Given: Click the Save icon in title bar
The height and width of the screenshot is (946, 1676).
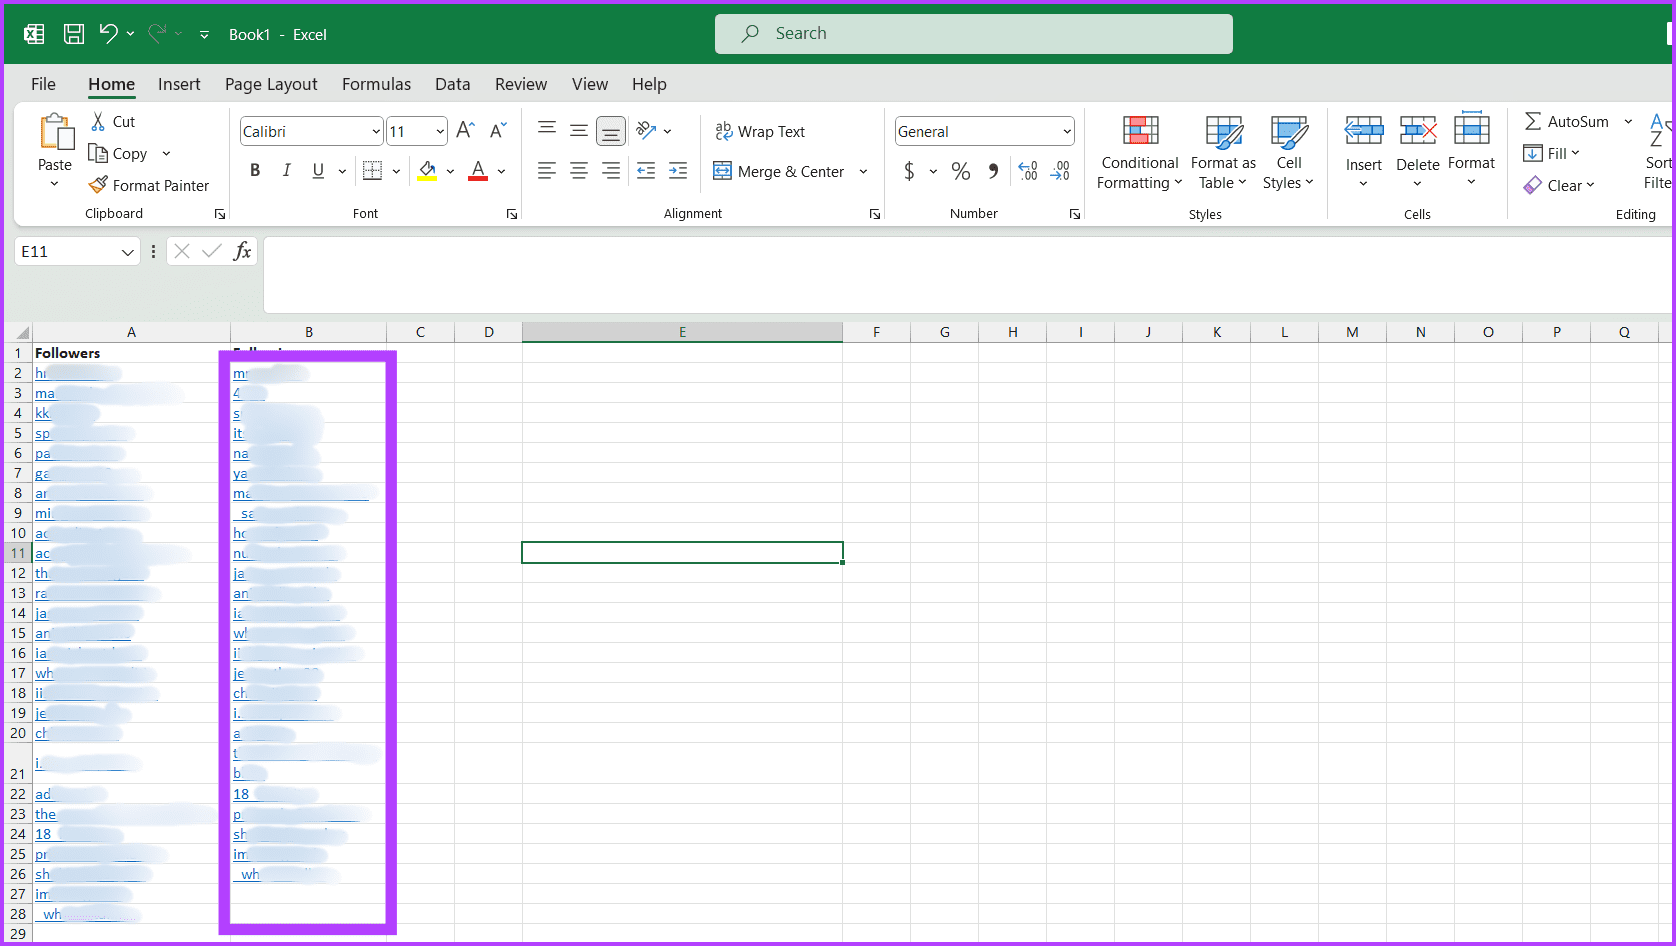Looking at the screenshot, I should [74, 34].
